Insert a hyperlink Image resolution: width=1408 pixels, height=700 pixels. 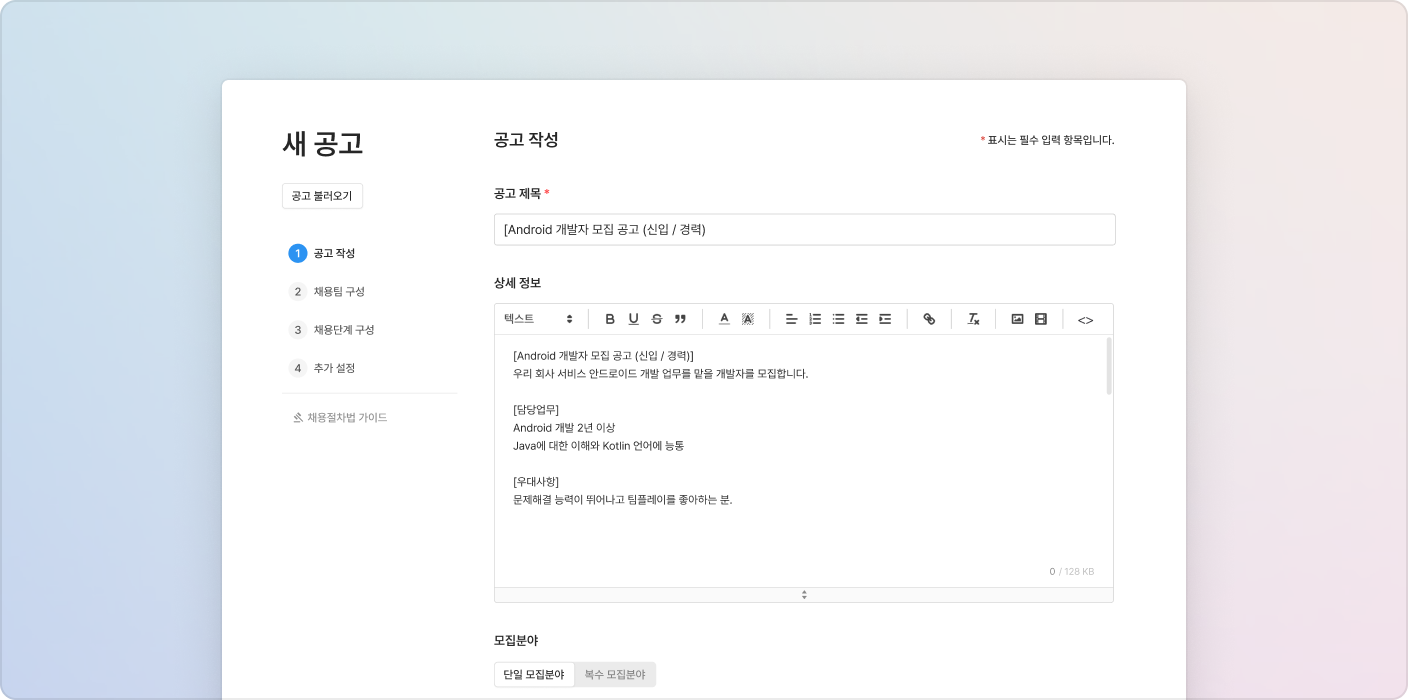929,319
